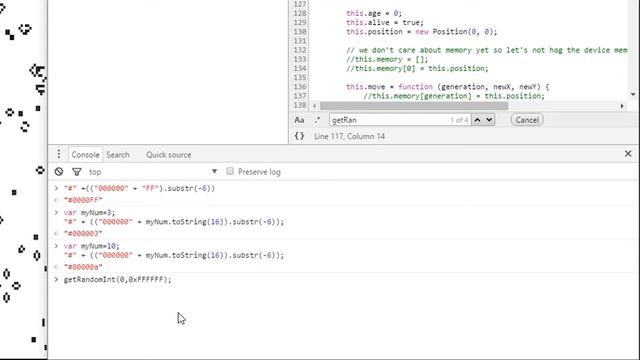
Task: Cancel the source search
Action: point(527,120)
